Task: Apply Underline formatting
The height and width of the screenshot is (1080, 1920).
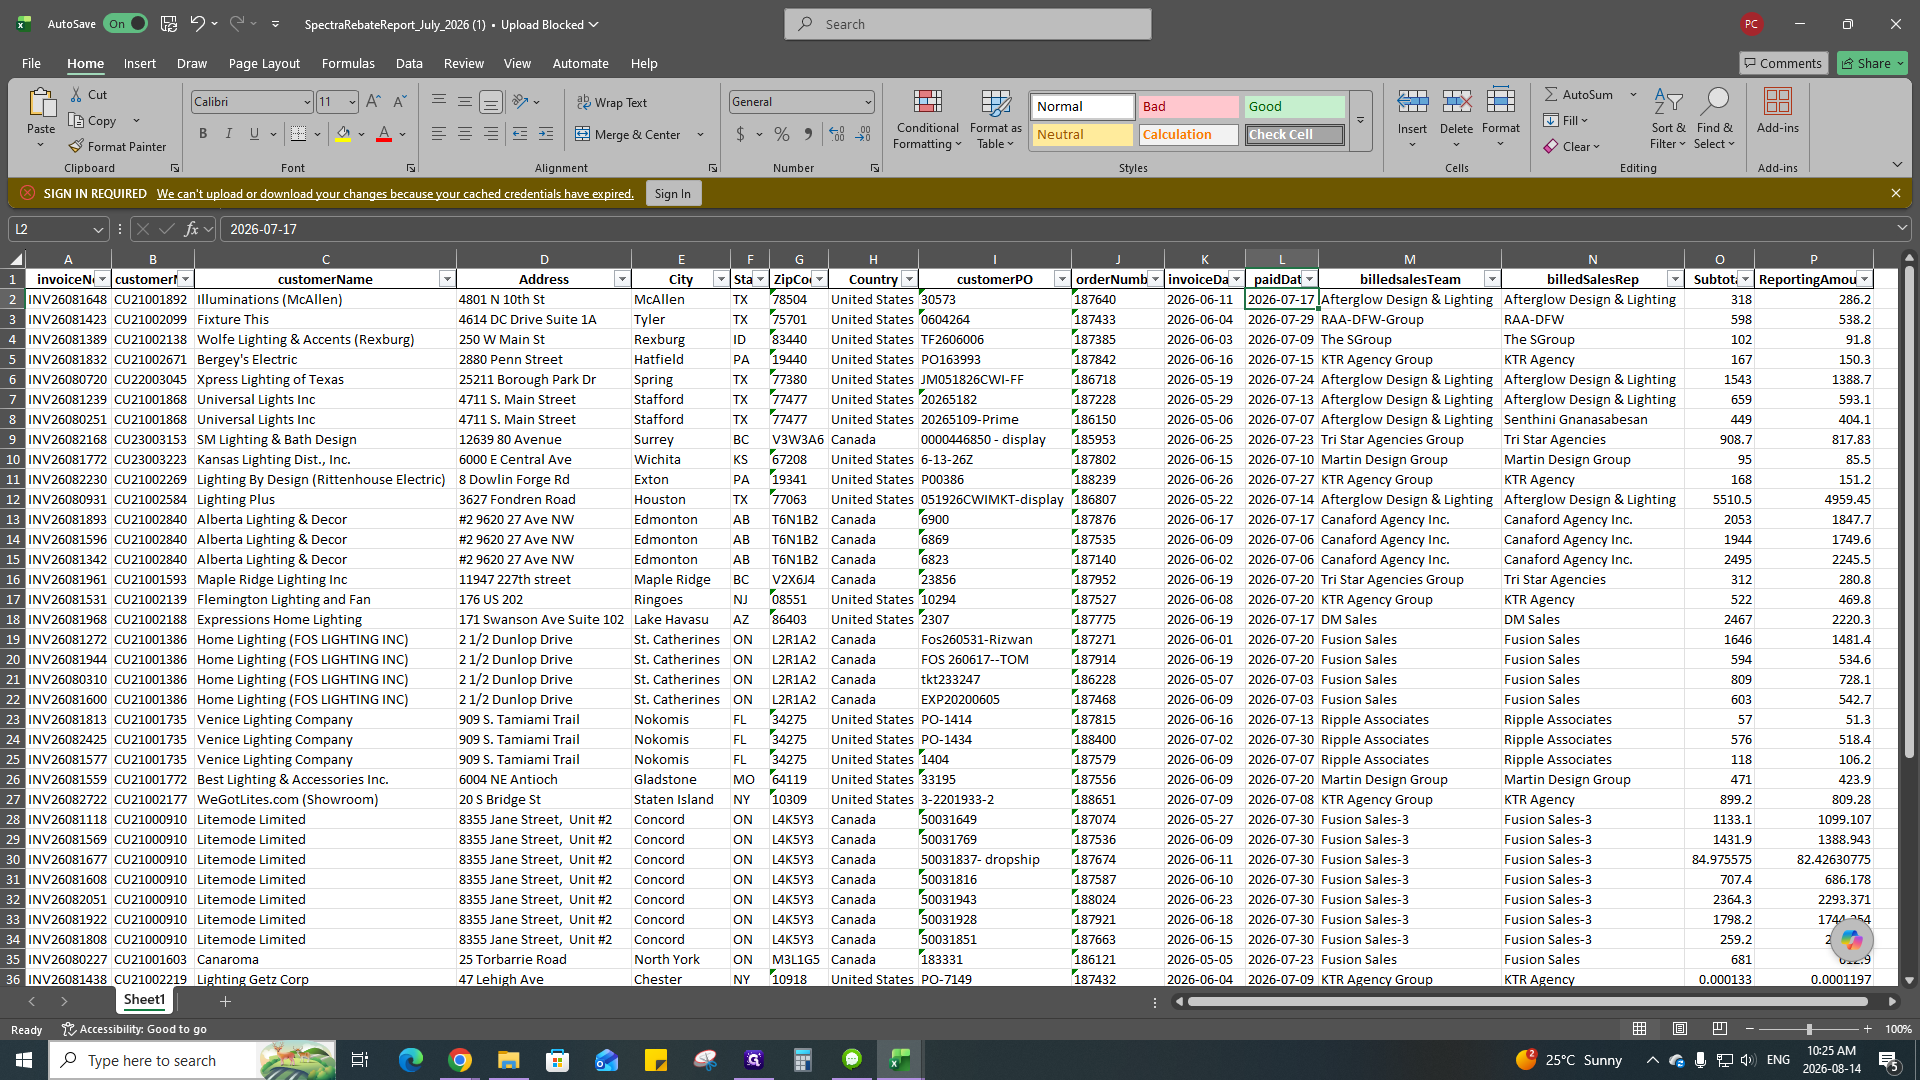Action: point(254,134)
